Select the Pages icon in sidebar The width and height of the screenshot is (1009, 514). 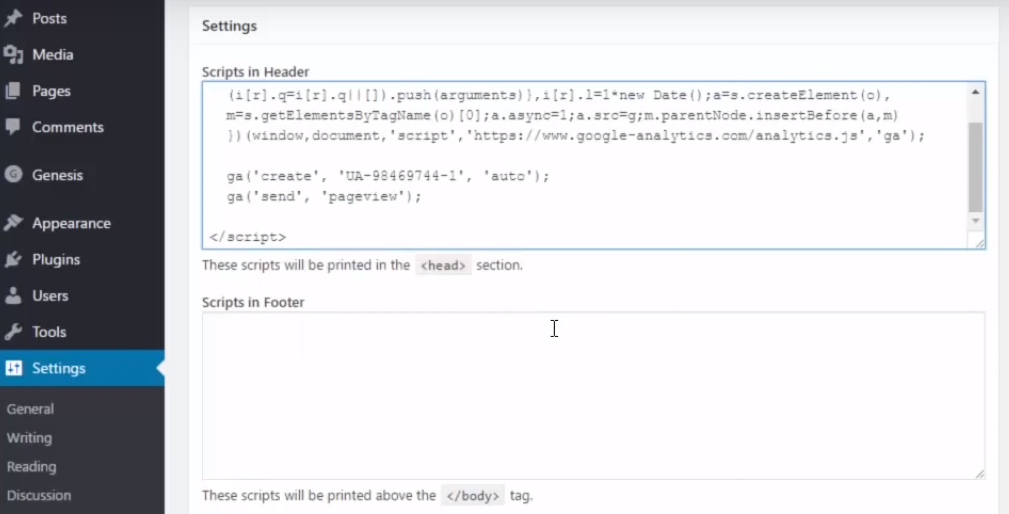[x=13, y=91]
